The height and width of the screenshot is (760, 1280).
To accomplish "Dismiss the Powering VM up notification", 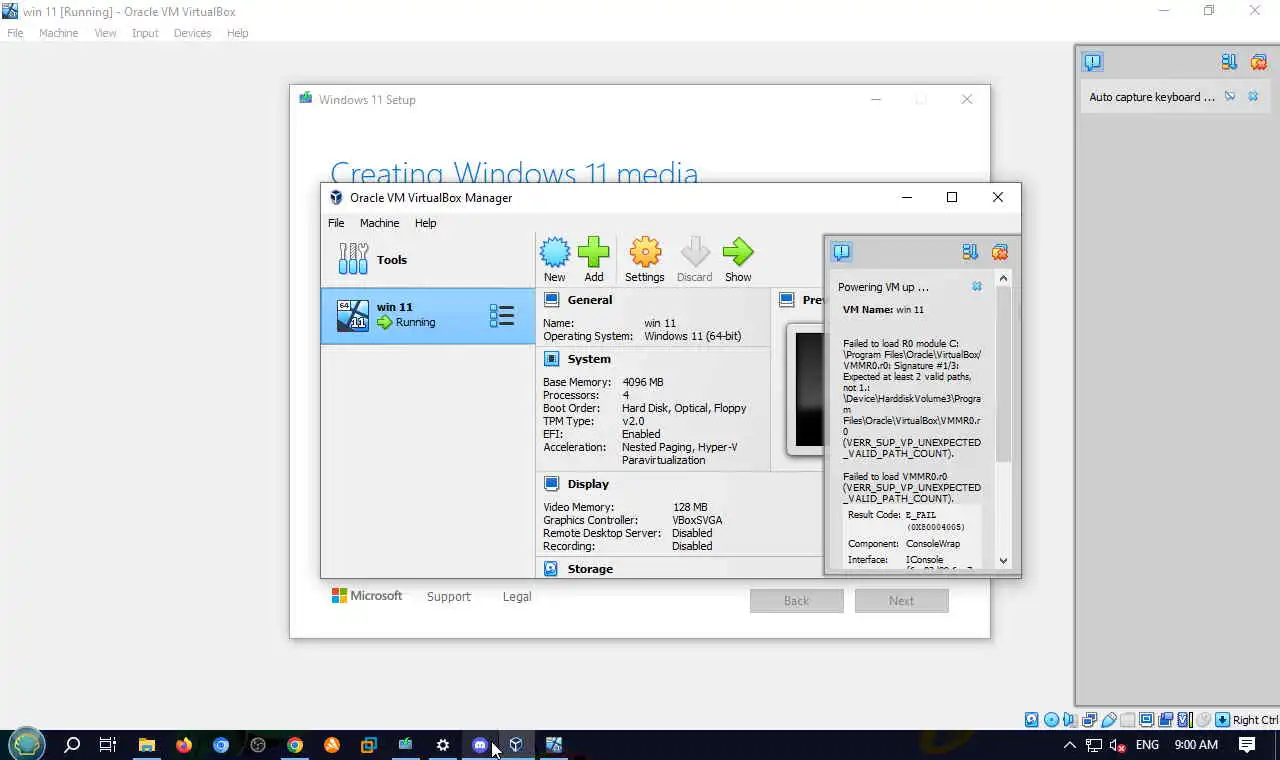I will tap(977, 287).
